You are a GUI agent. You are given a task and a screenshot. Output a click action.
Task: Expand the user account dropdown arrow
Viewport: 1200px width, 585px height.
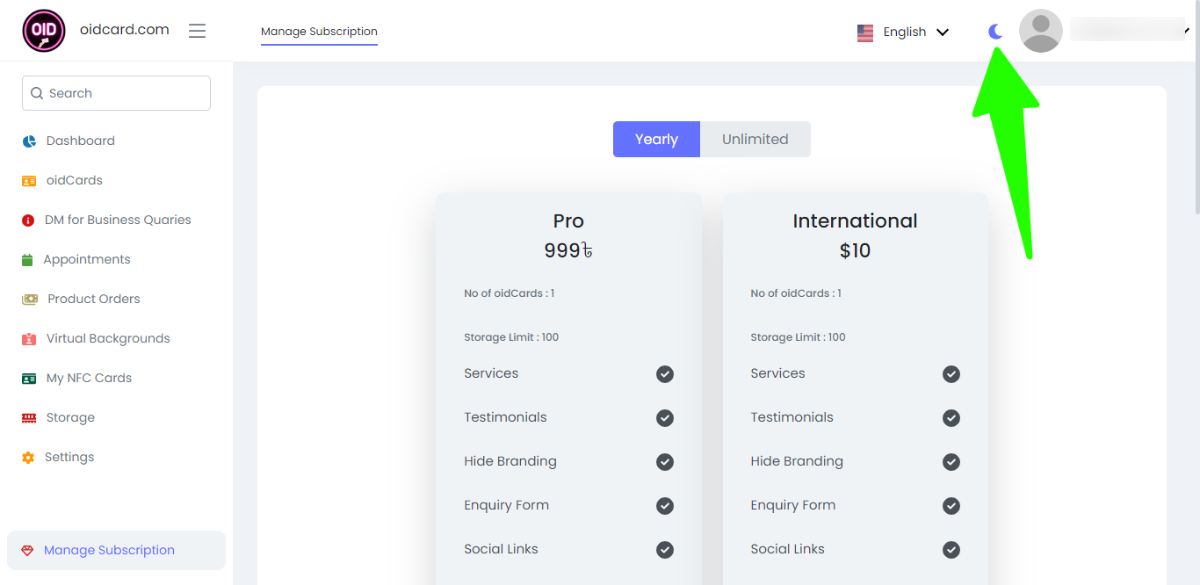point(1187,31)
